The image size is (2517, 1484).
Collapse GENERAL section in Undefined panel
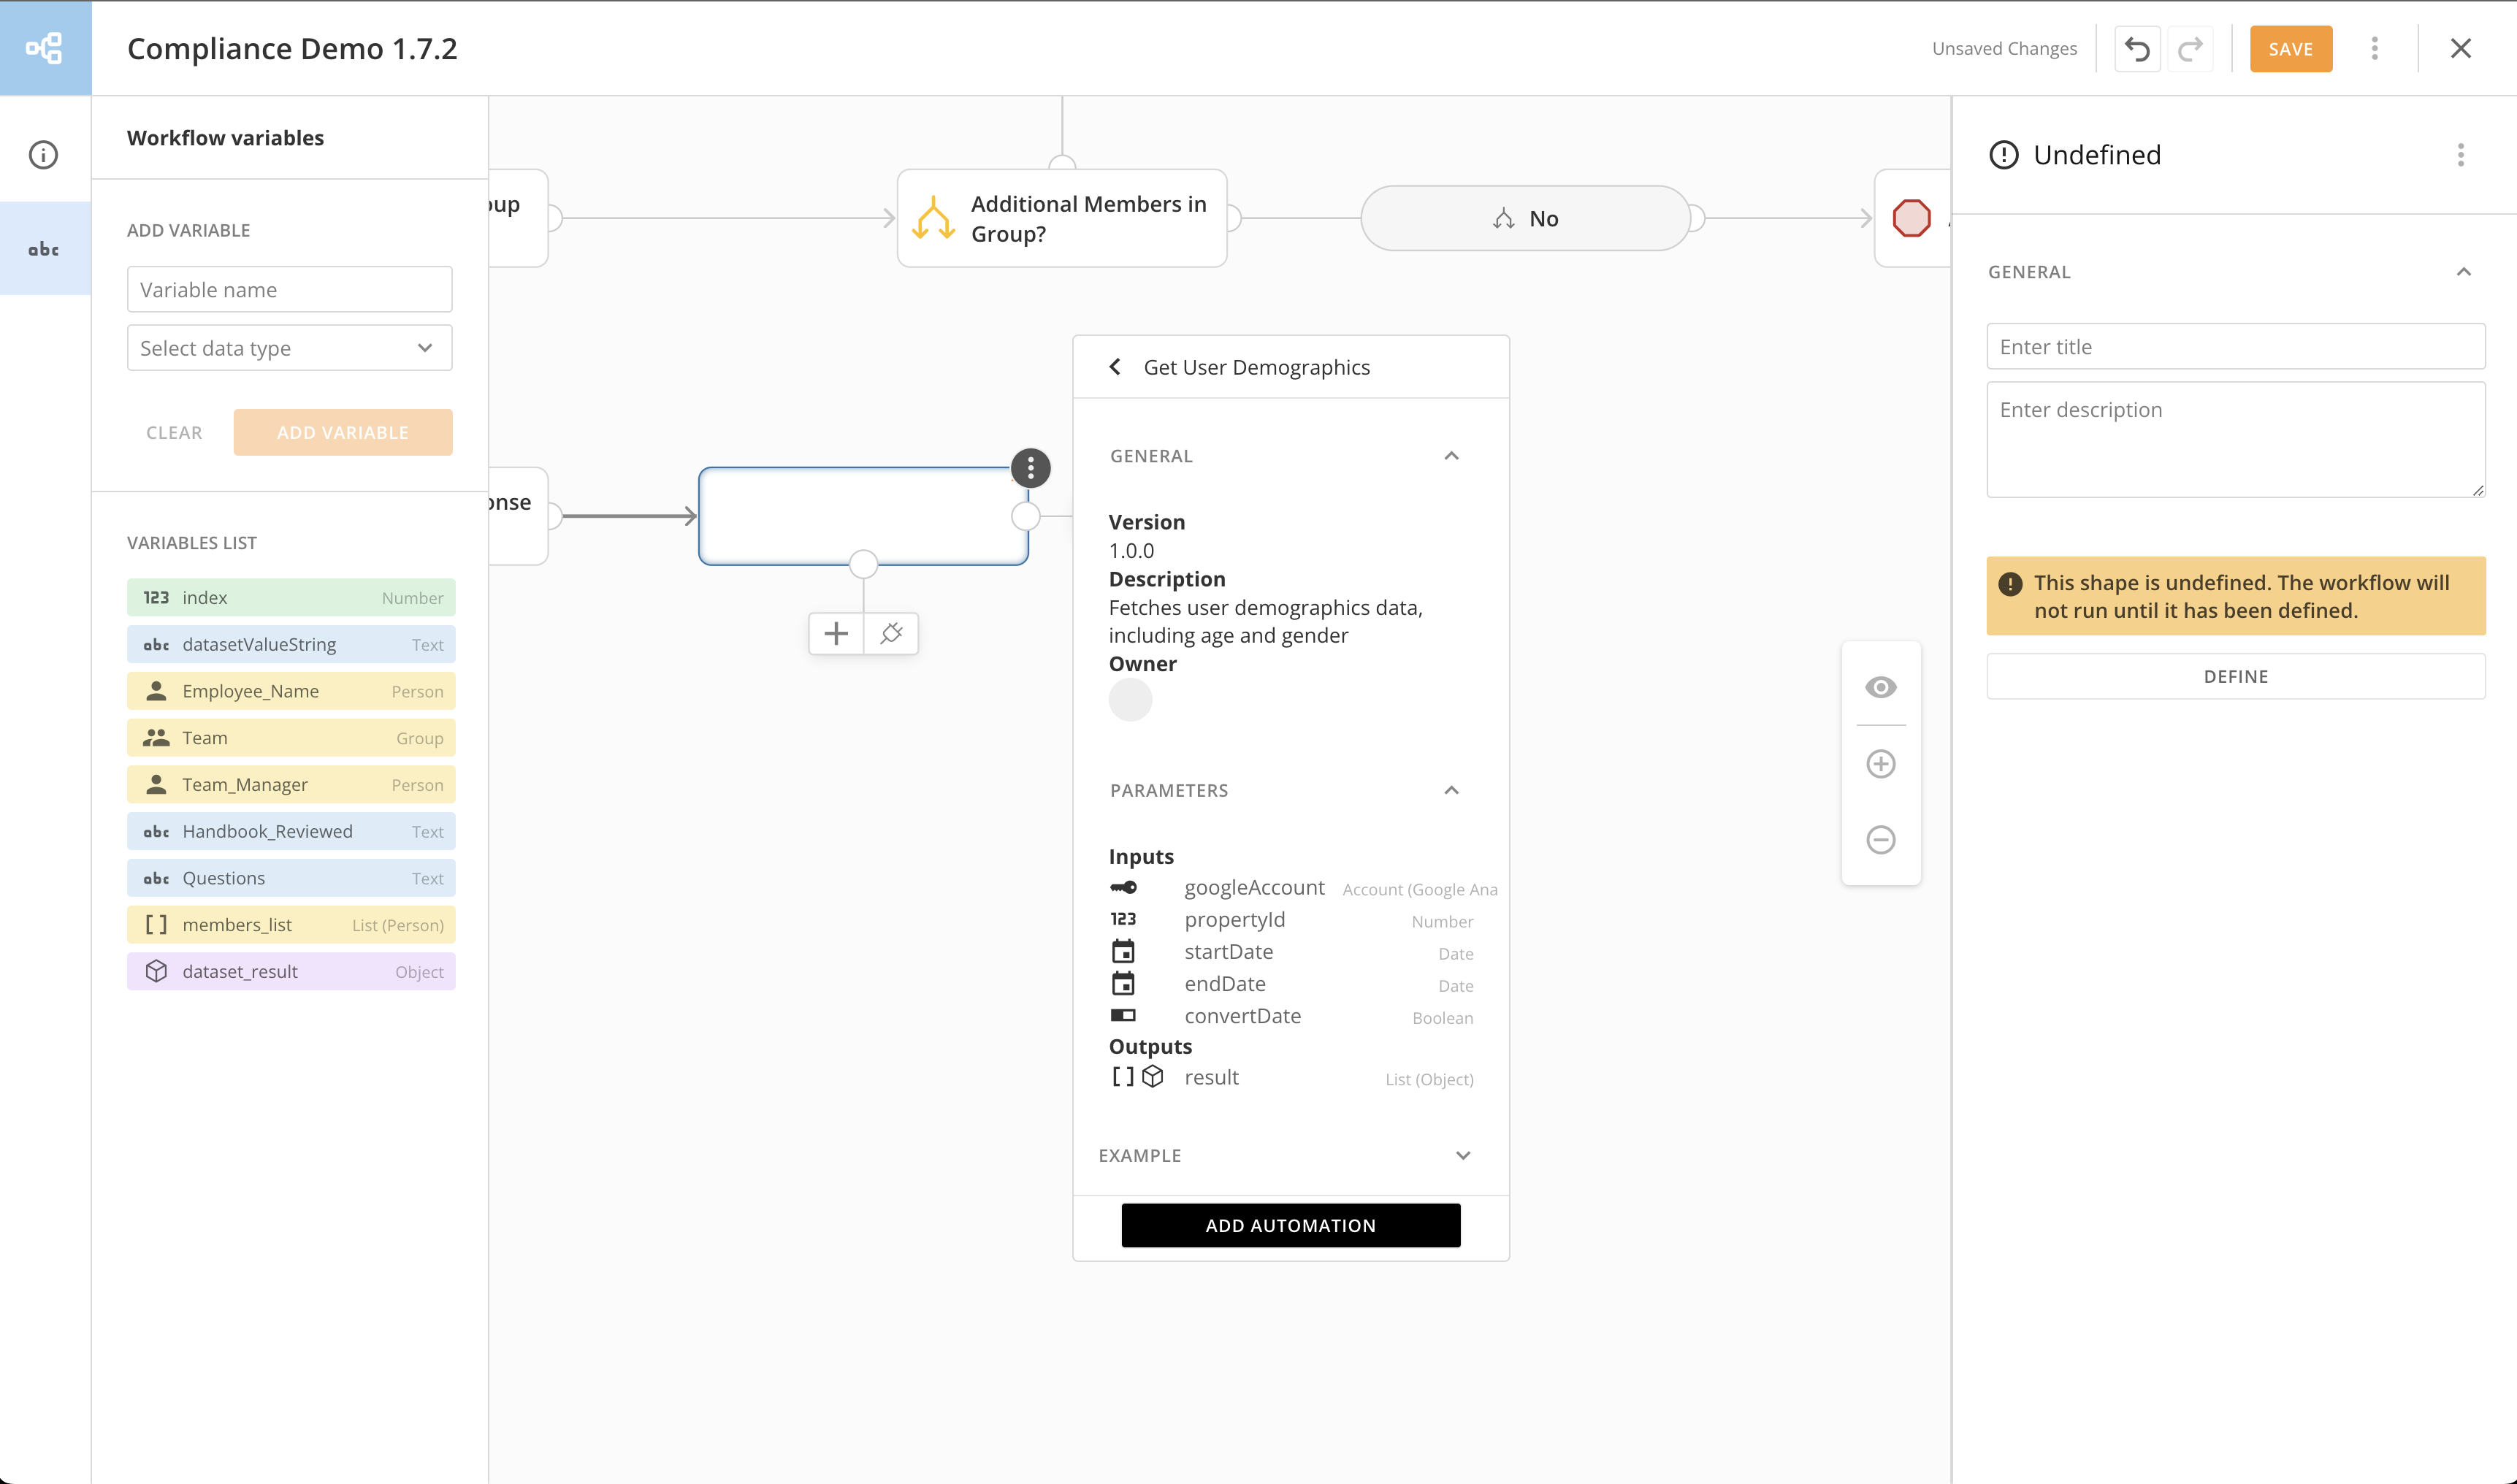pos(2463,272)
